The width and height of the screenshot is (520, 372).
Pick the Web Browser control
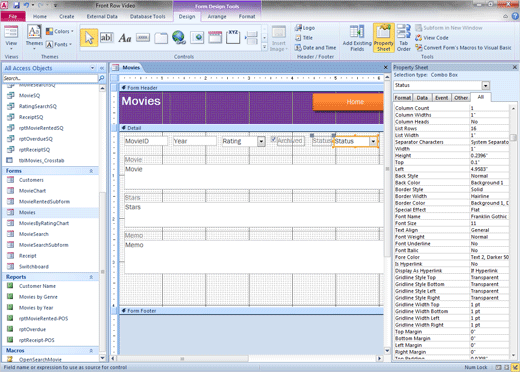[197, 38]
